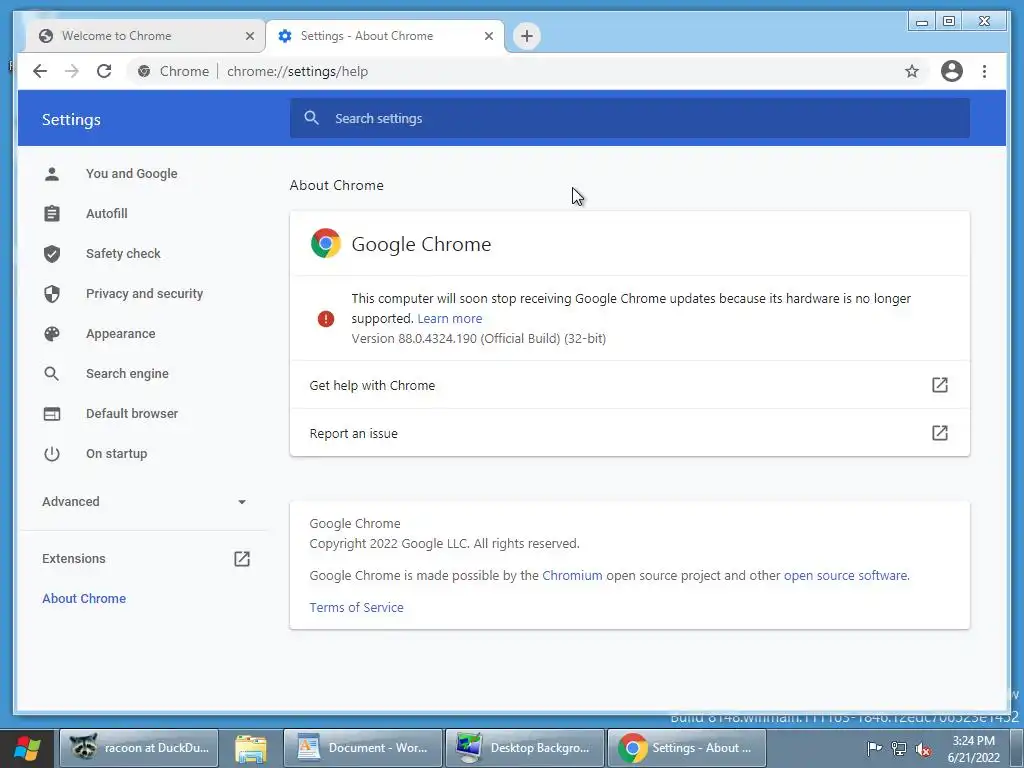
Task: Switch to the Settings - About Chrome tab
Action: 385,36
